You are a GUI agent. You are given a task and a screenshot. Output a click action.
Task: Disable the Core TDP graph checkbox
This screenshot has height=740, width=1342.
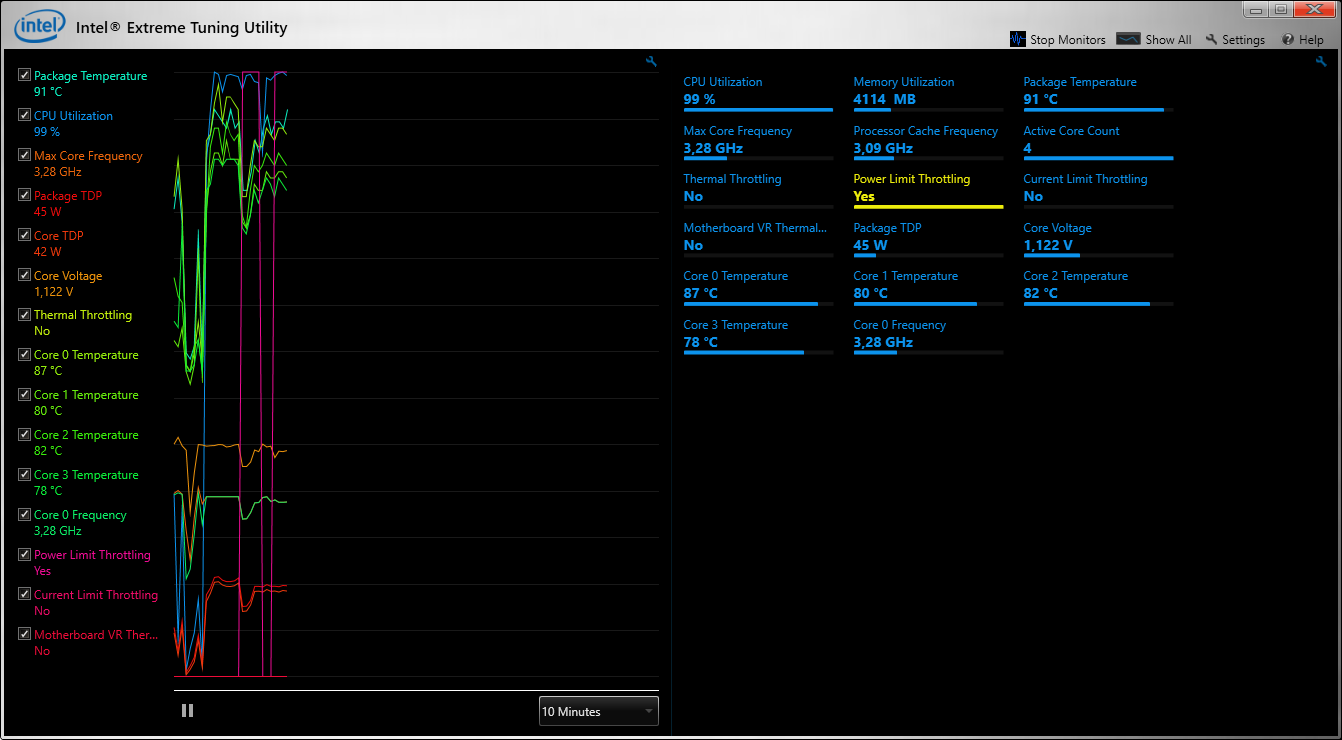tap(25, 235)
